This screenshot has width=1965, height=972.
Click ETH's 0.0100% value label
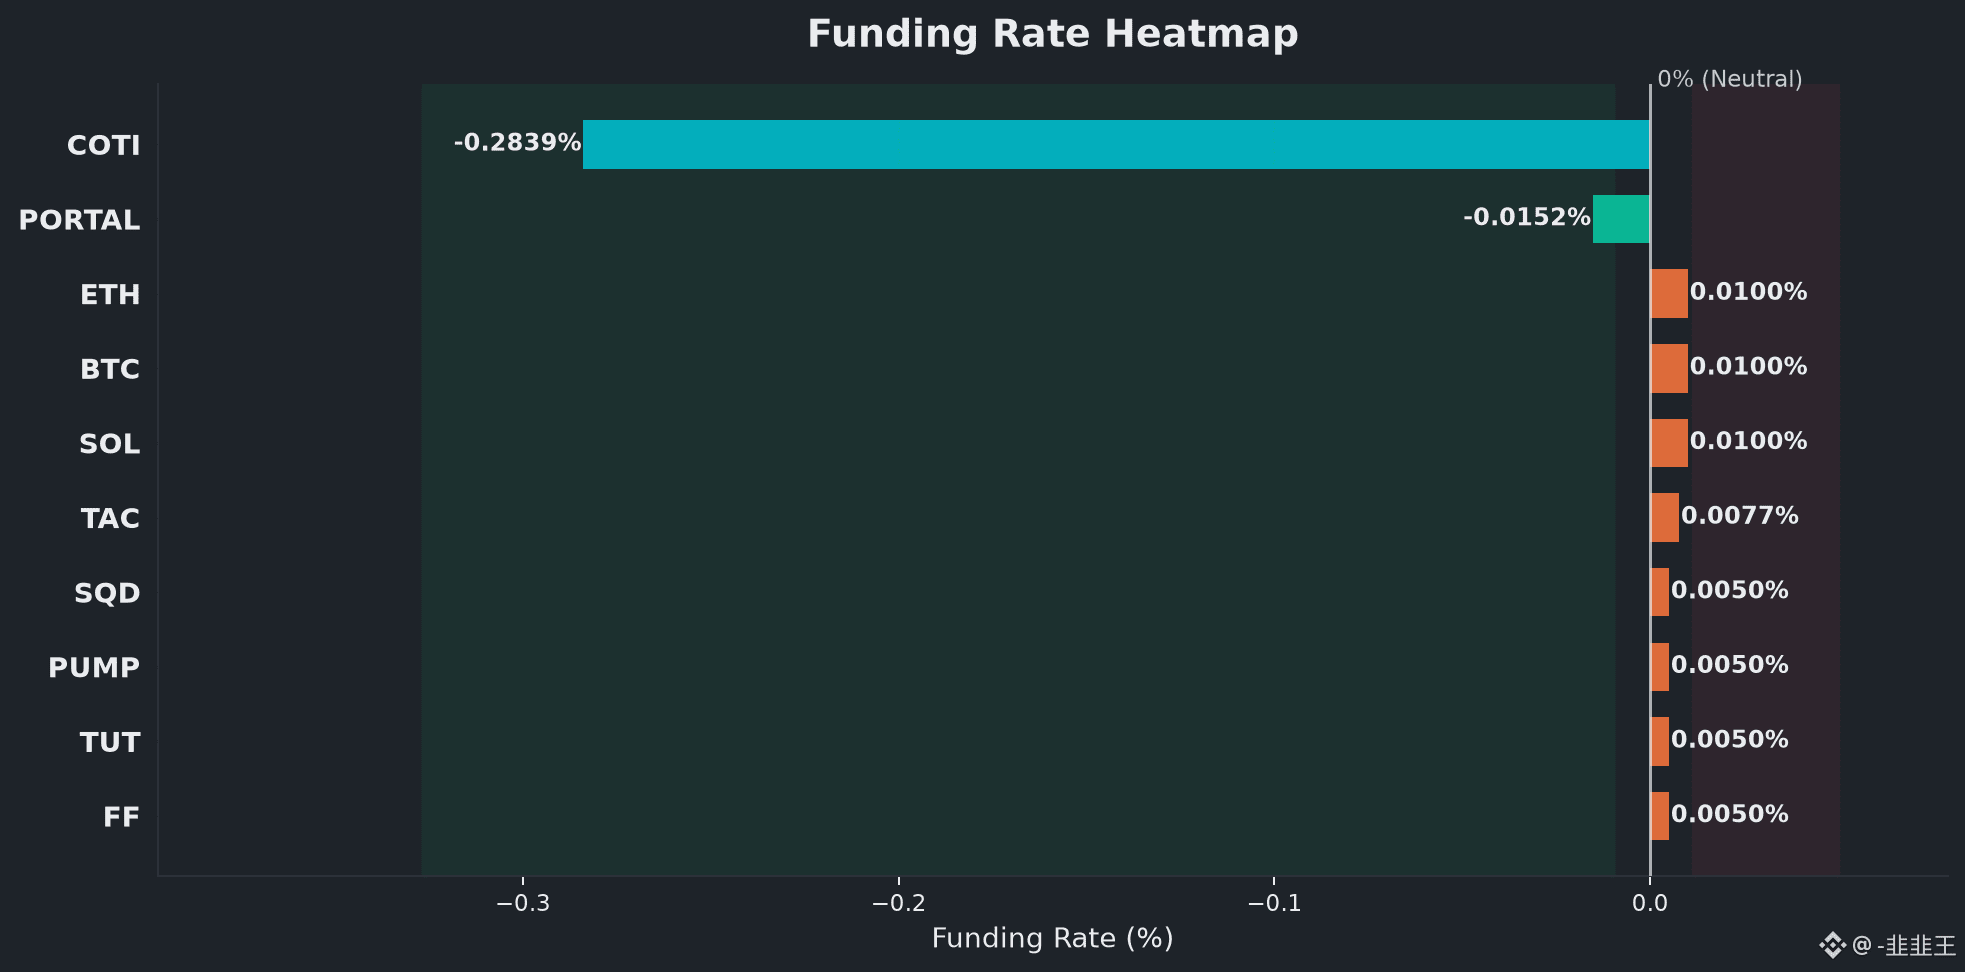(1748, 292)
